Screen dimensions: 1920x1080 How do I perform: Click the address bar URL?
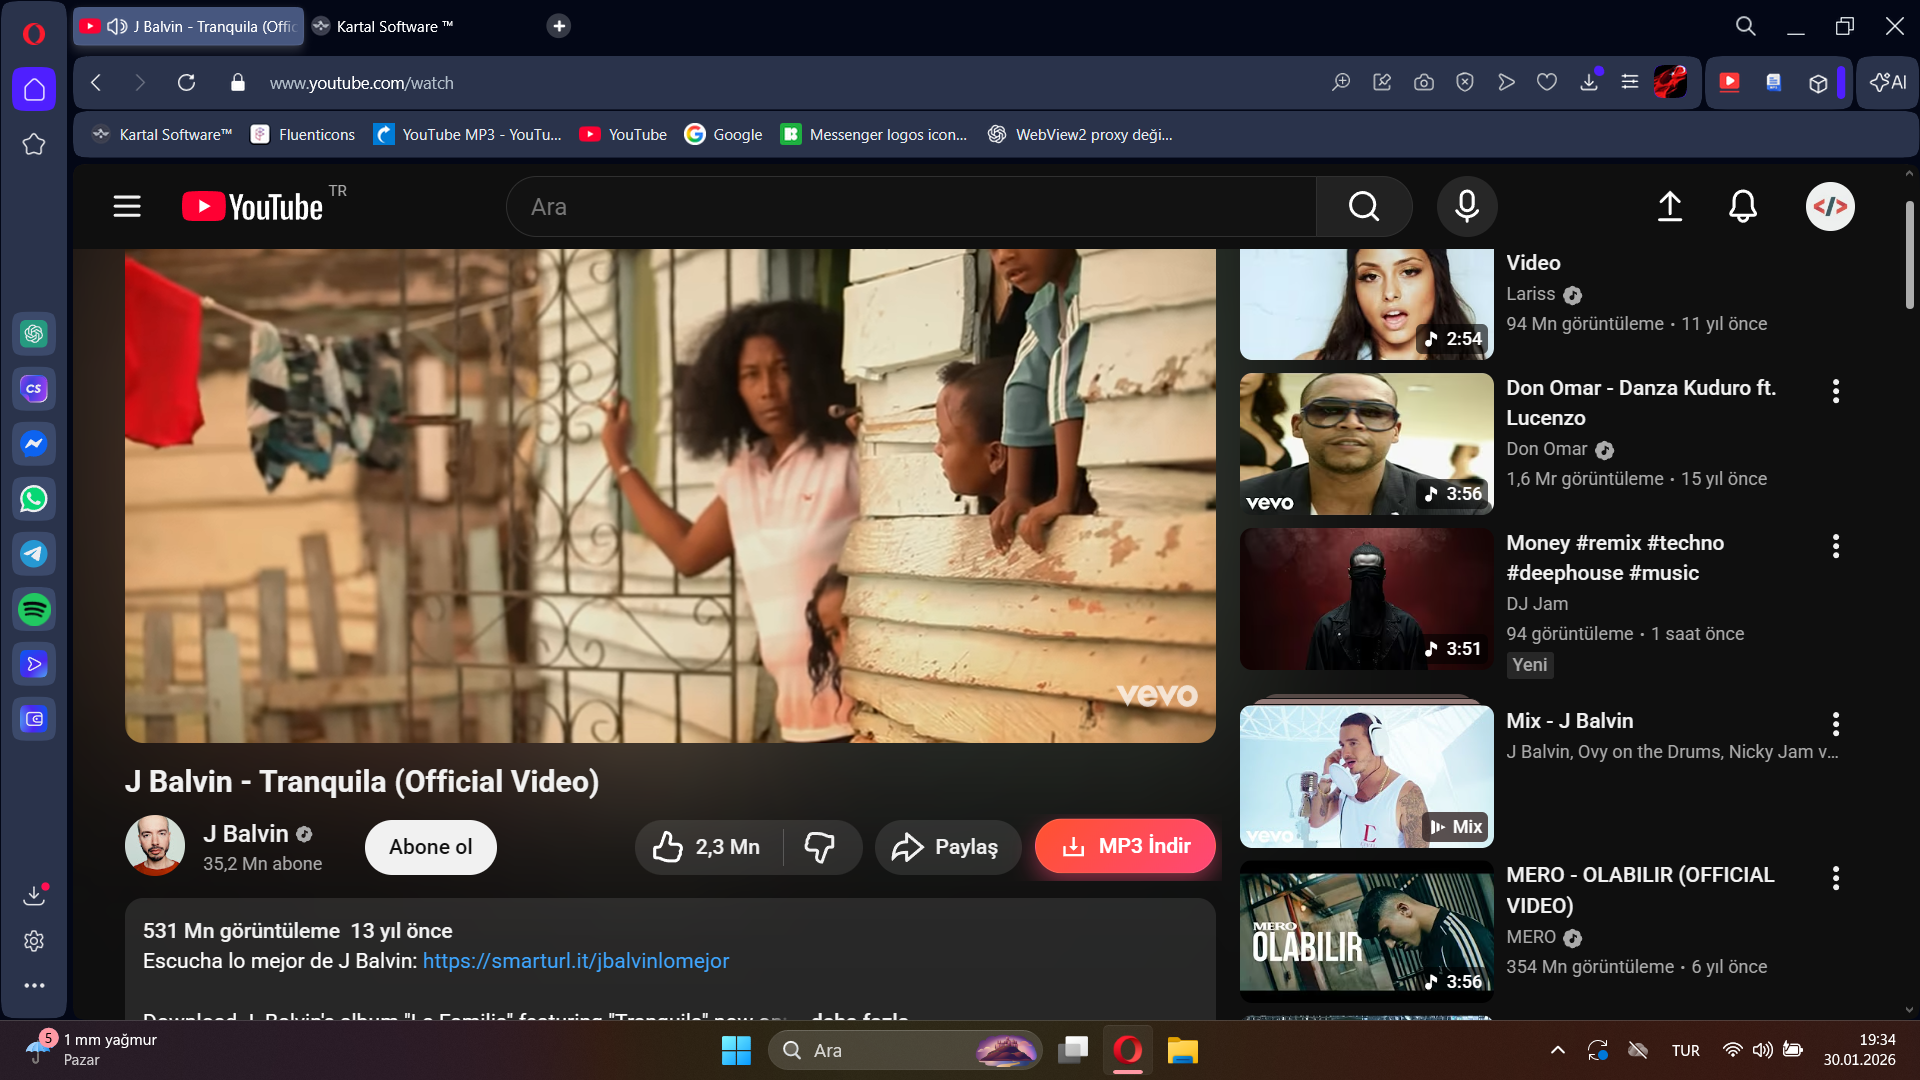pyautogui.click(x=362, y=83)
